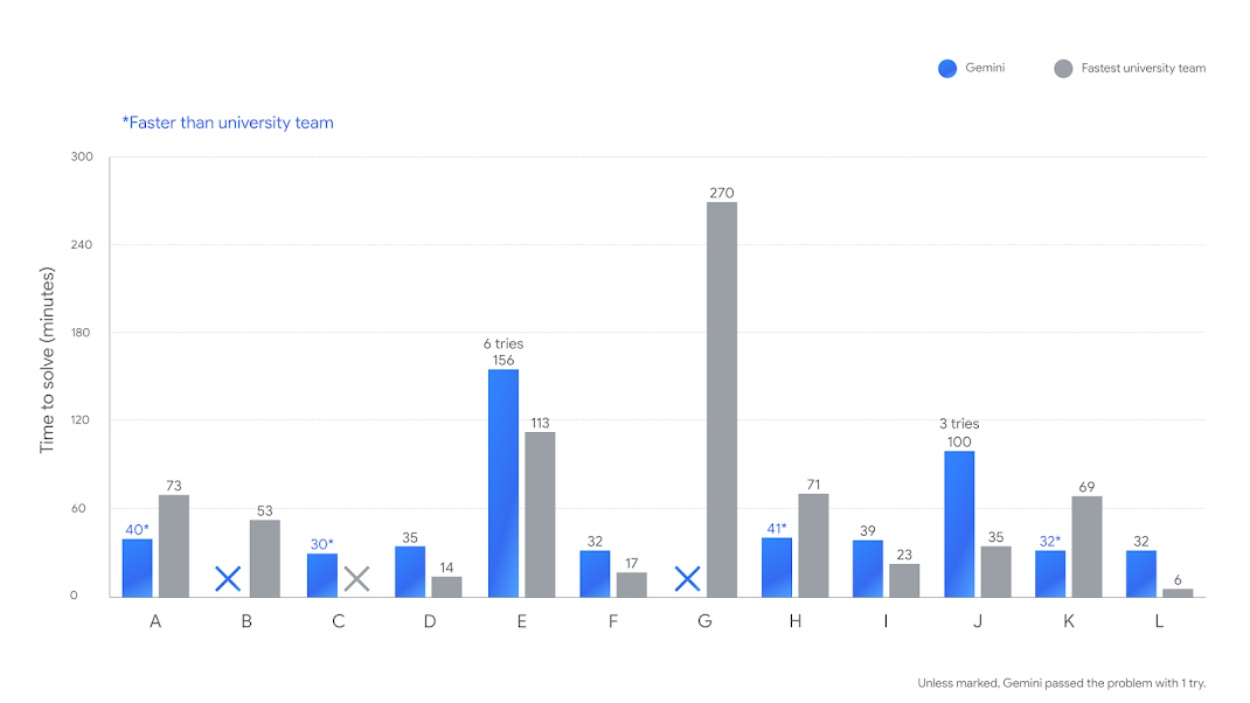Click the x-axis label I
1250x703 pixels.
(886, 622)
